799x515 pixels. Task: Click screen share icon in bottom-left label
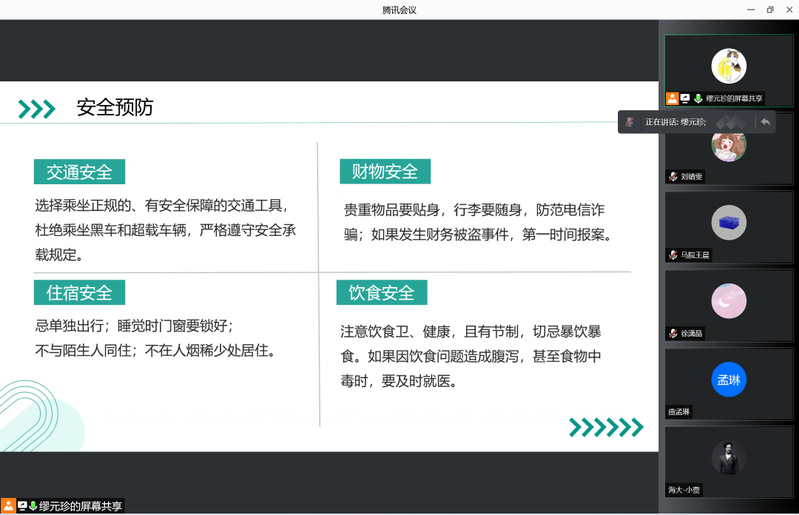(x=22, y=506)
